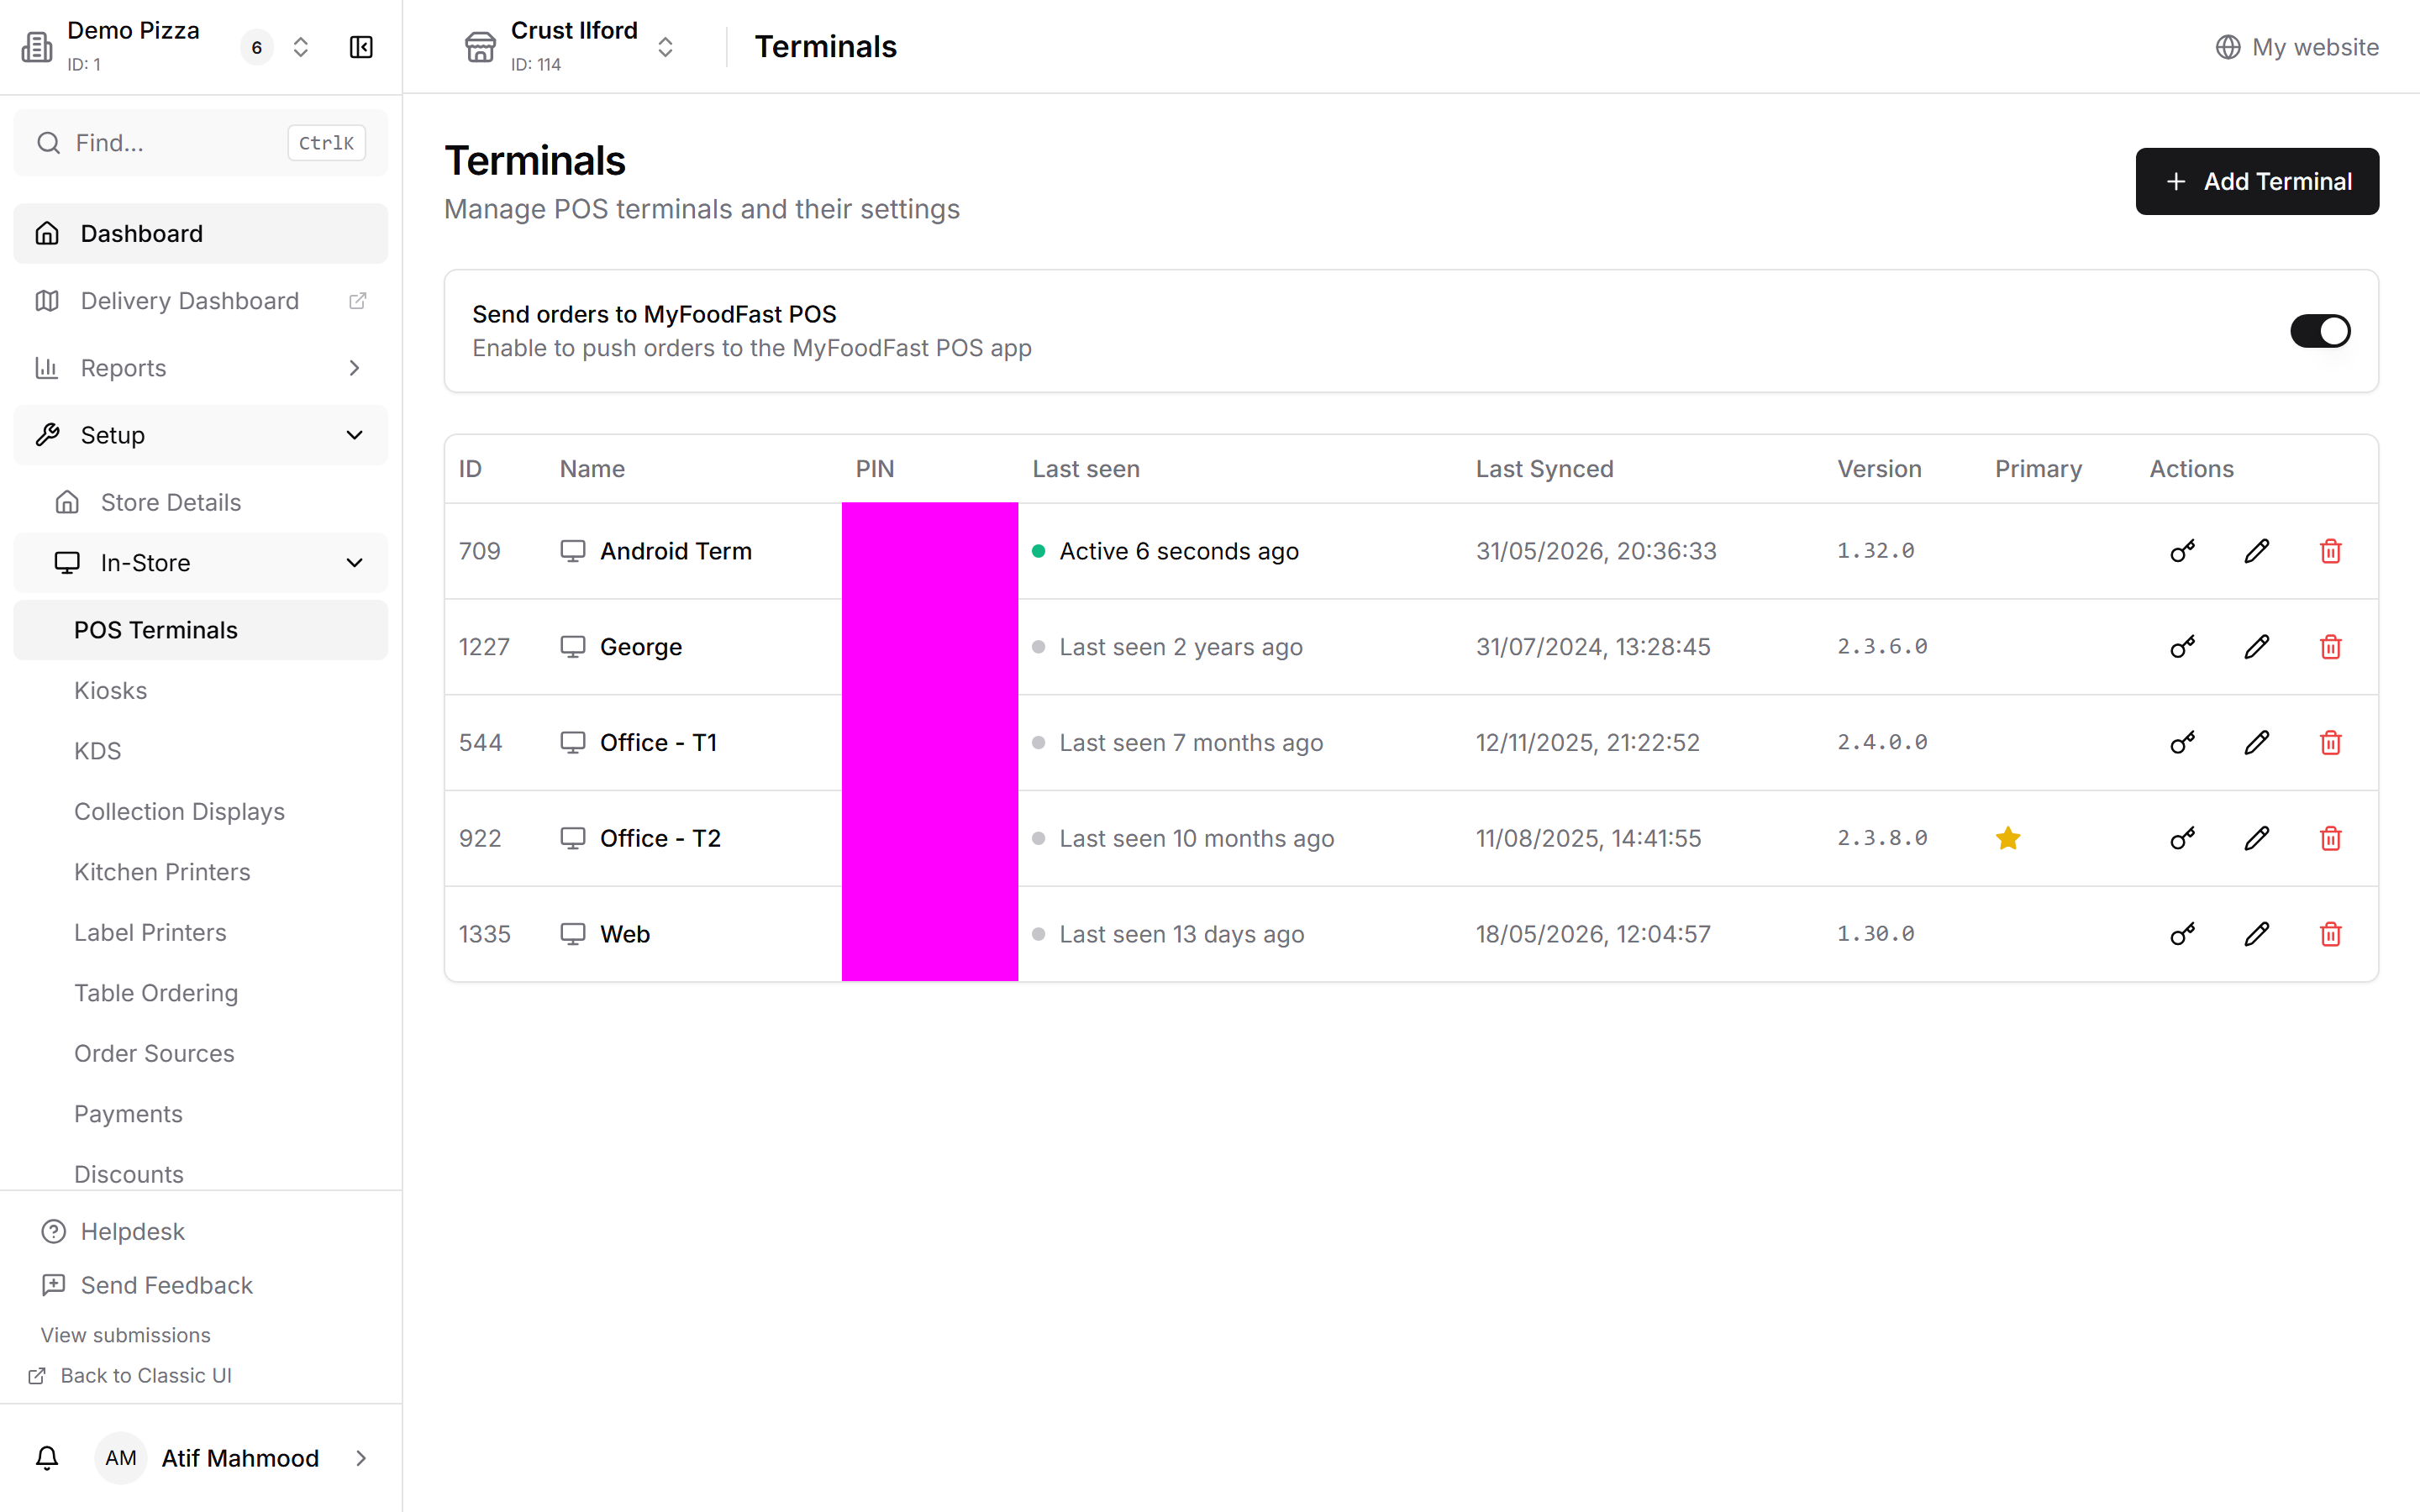Open Order Sources
This screenshot has width=2420, height=1512.
(x=154, y=1053)
